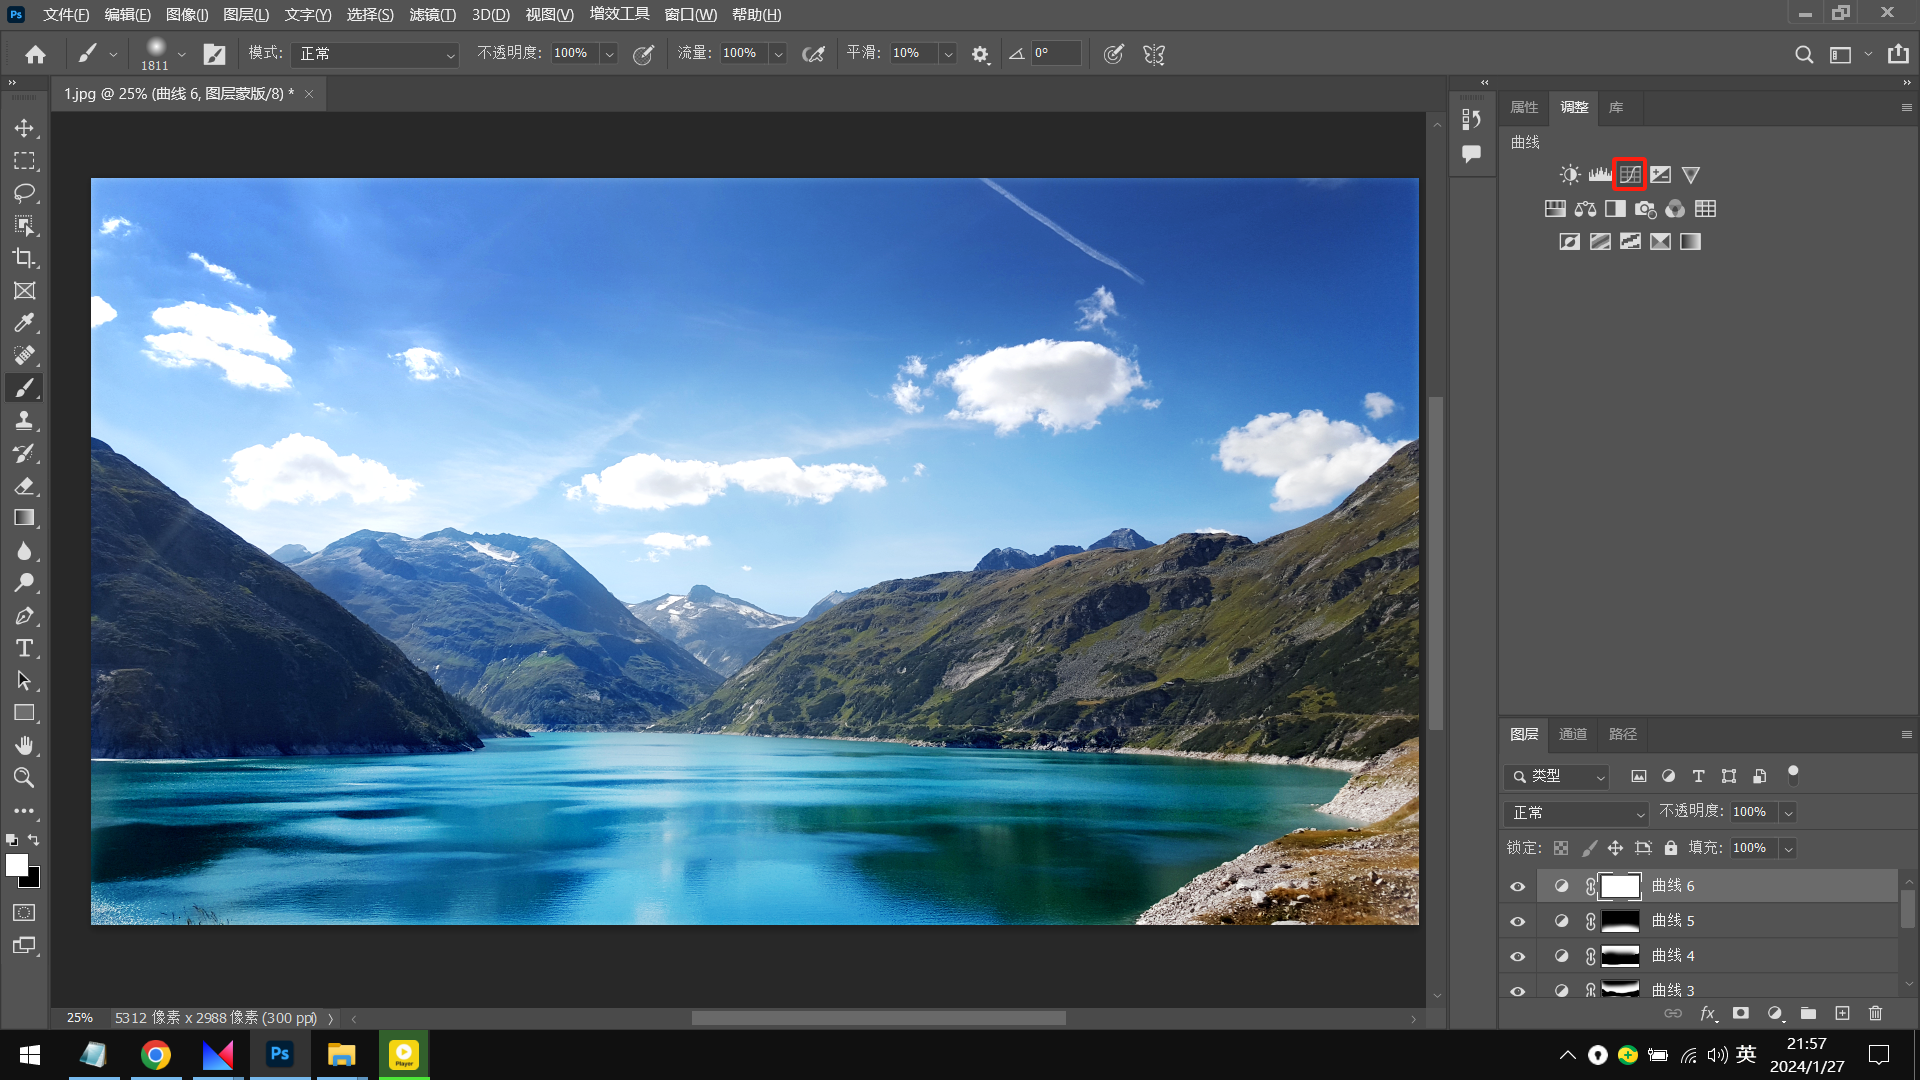
Task: Lock transparent pixels
Action: (x=1561, y=848)
